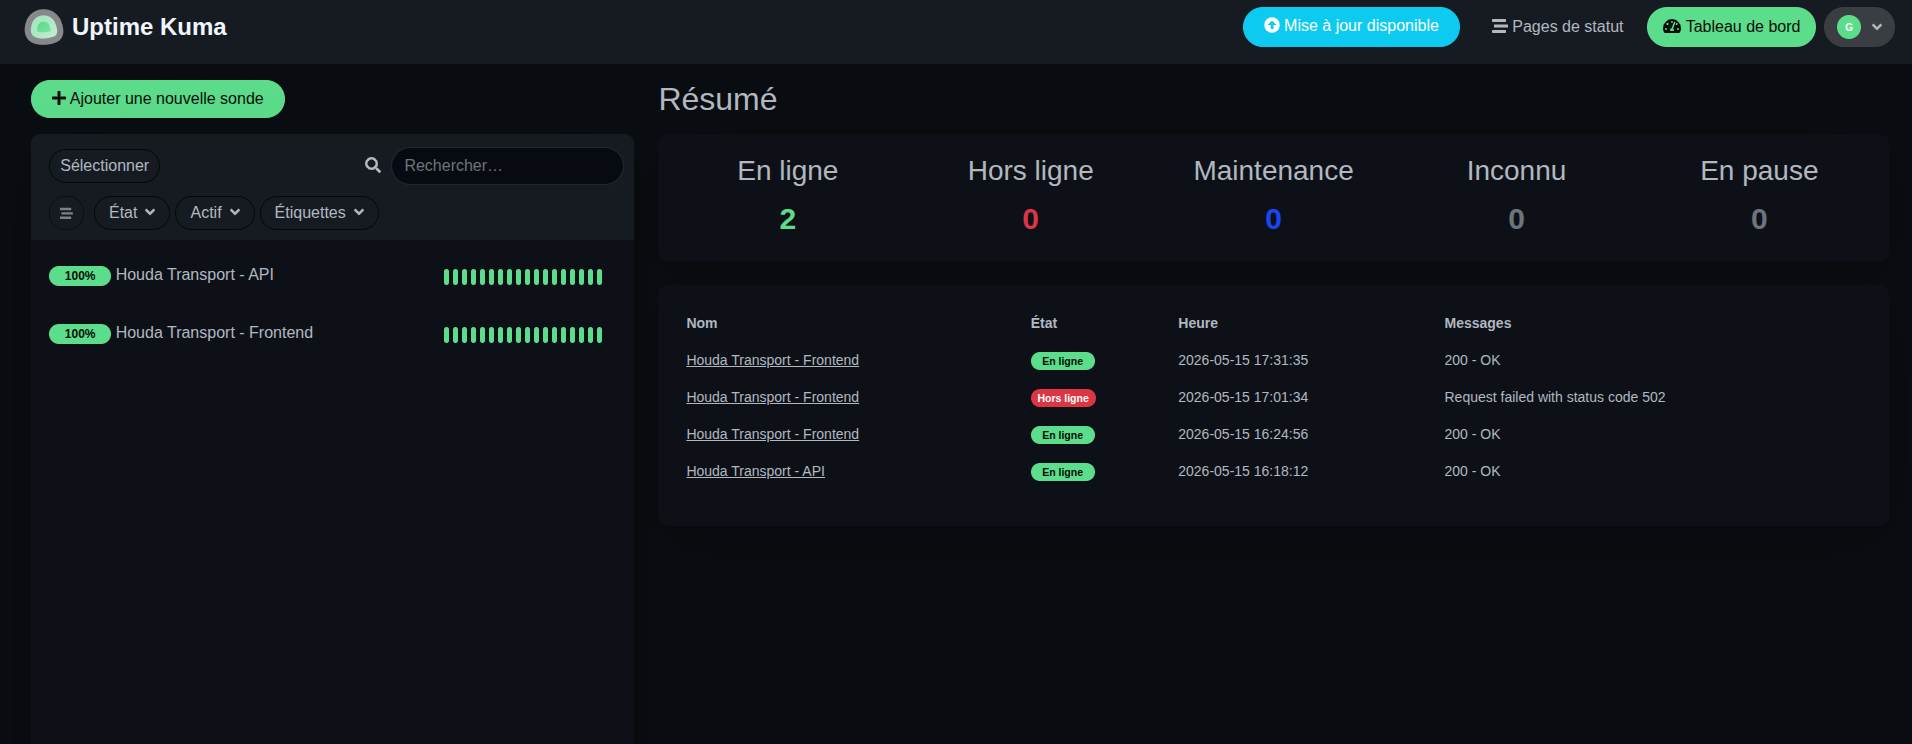Click the Nom column header
Viewport: 1912px width, 744px height.
coord(702,323)
